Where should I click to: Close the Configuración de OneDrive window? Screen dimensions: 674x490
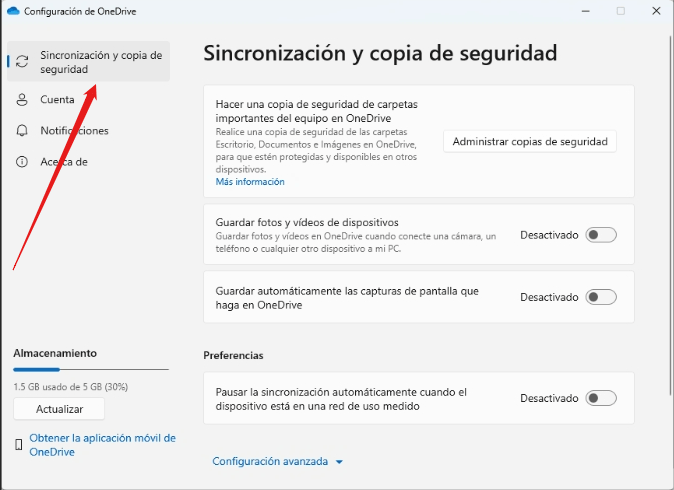(656, 11)
